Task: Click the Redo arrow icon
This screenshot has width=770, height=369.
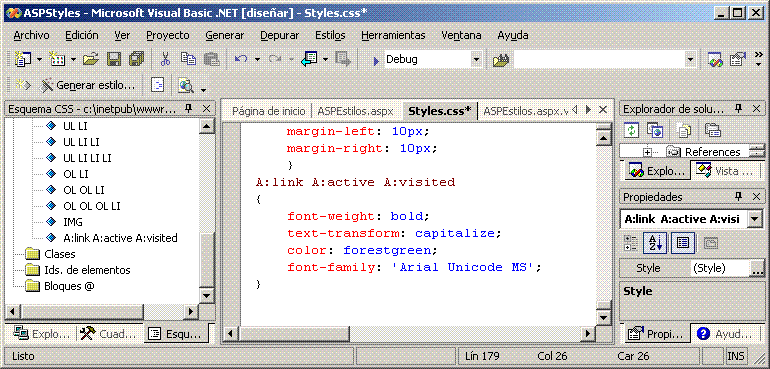Action: point(275,59)
